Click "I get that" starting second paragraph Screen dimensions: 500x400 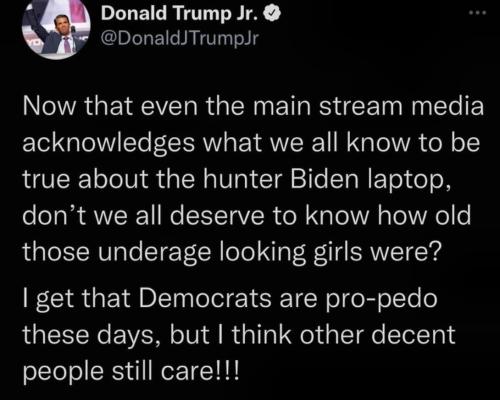pos(76,300)
